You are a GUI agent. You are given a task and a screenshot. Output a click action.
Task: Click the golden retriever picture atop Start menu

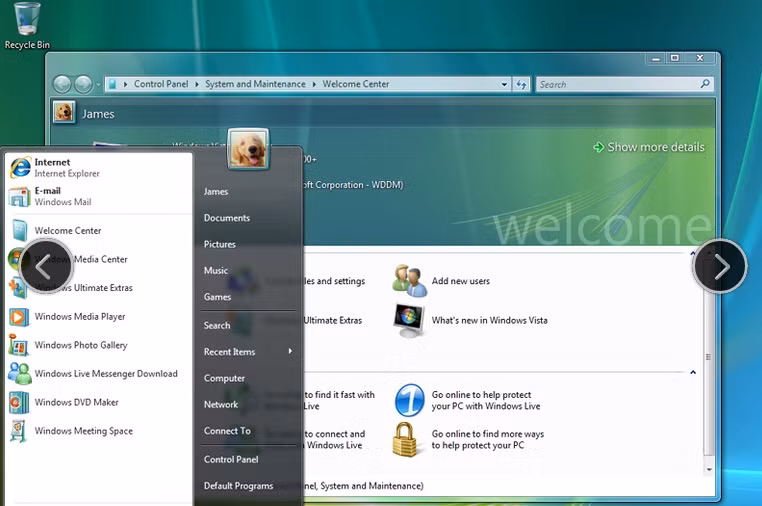[x=248, y=149]
